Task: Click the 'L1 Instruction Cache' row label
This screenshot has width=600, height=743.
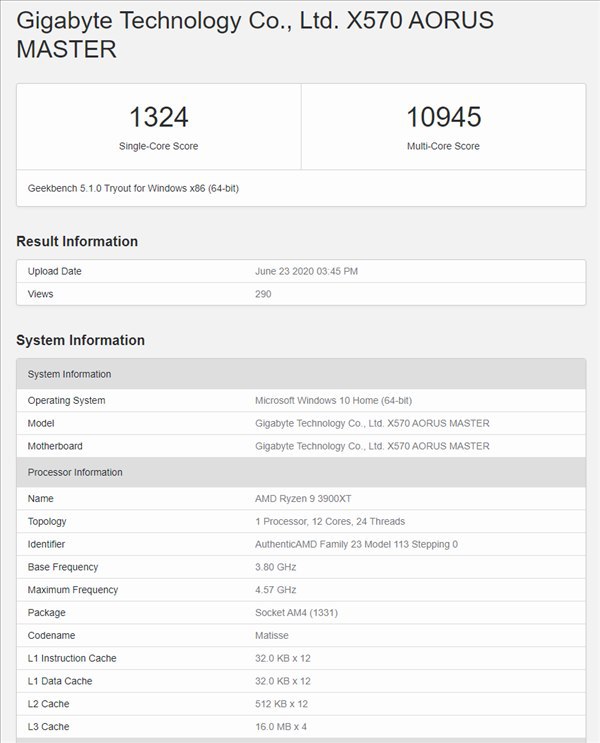Action: [x=72, y=658]
